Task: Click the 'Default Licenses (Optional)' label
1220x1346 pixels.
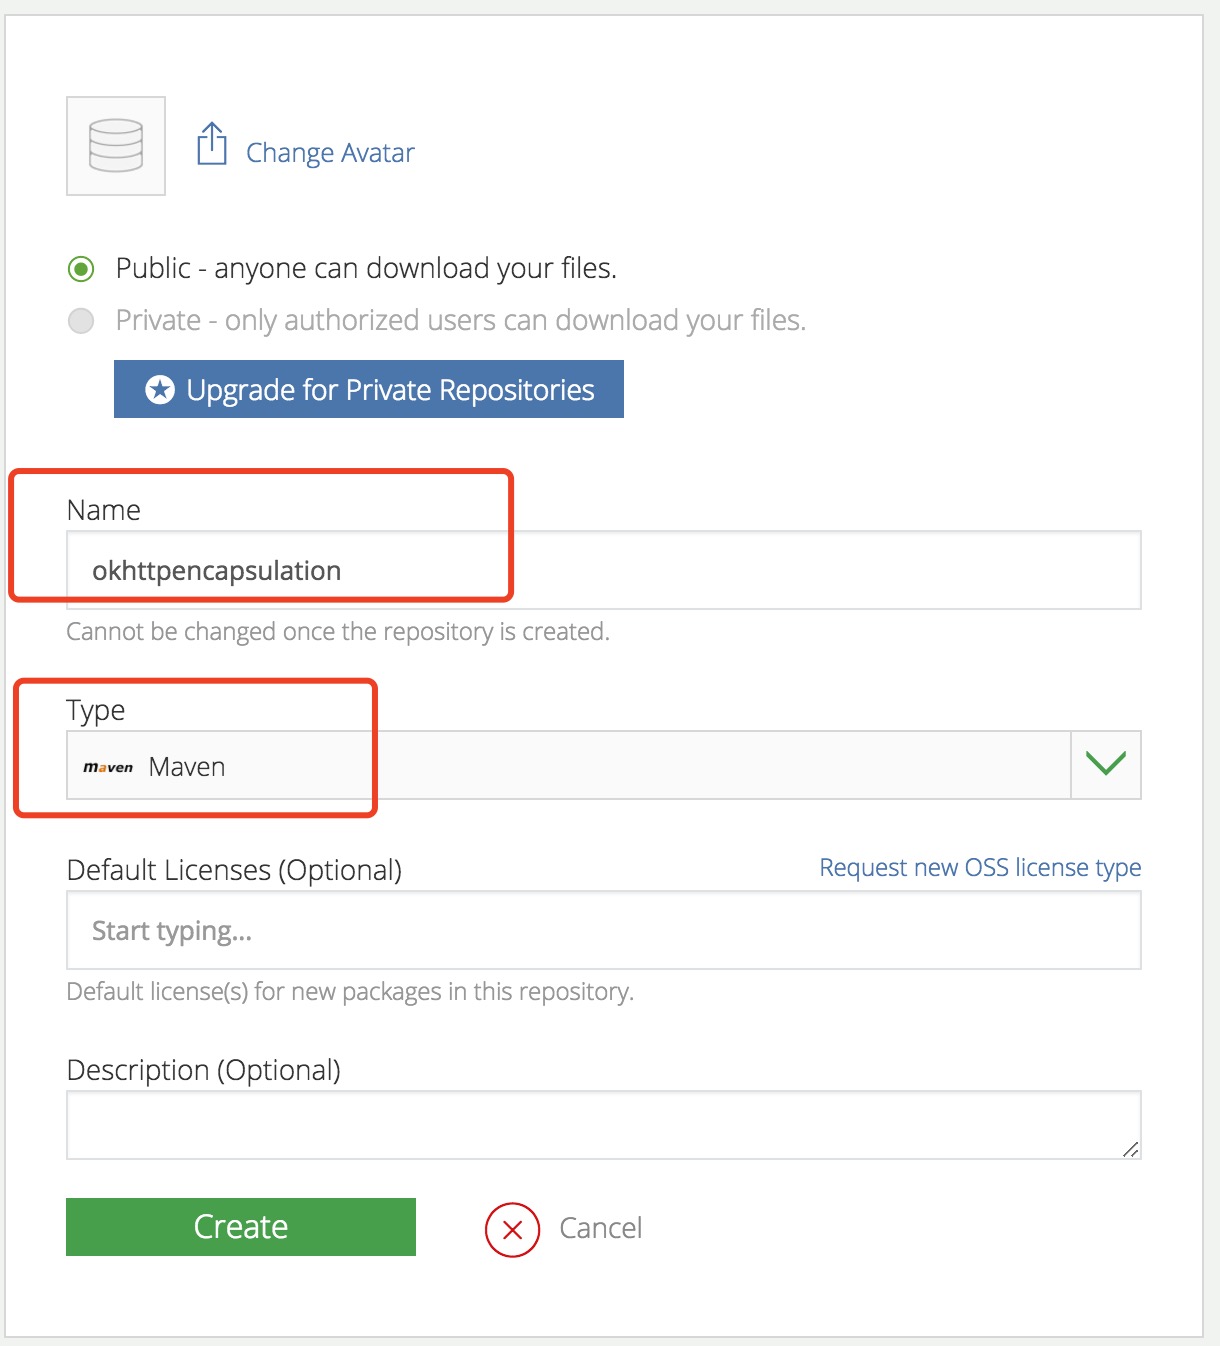Action: click(x=234, y=870)
